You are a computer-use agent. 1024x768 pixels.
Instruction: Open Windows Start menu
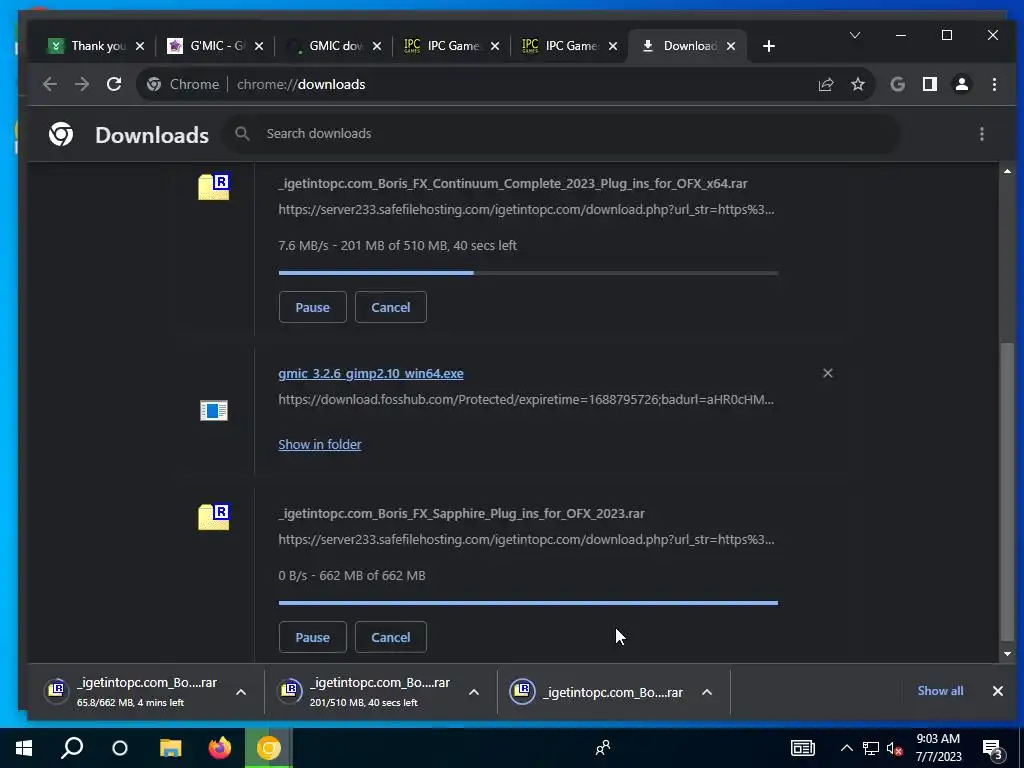pos(24,748)
